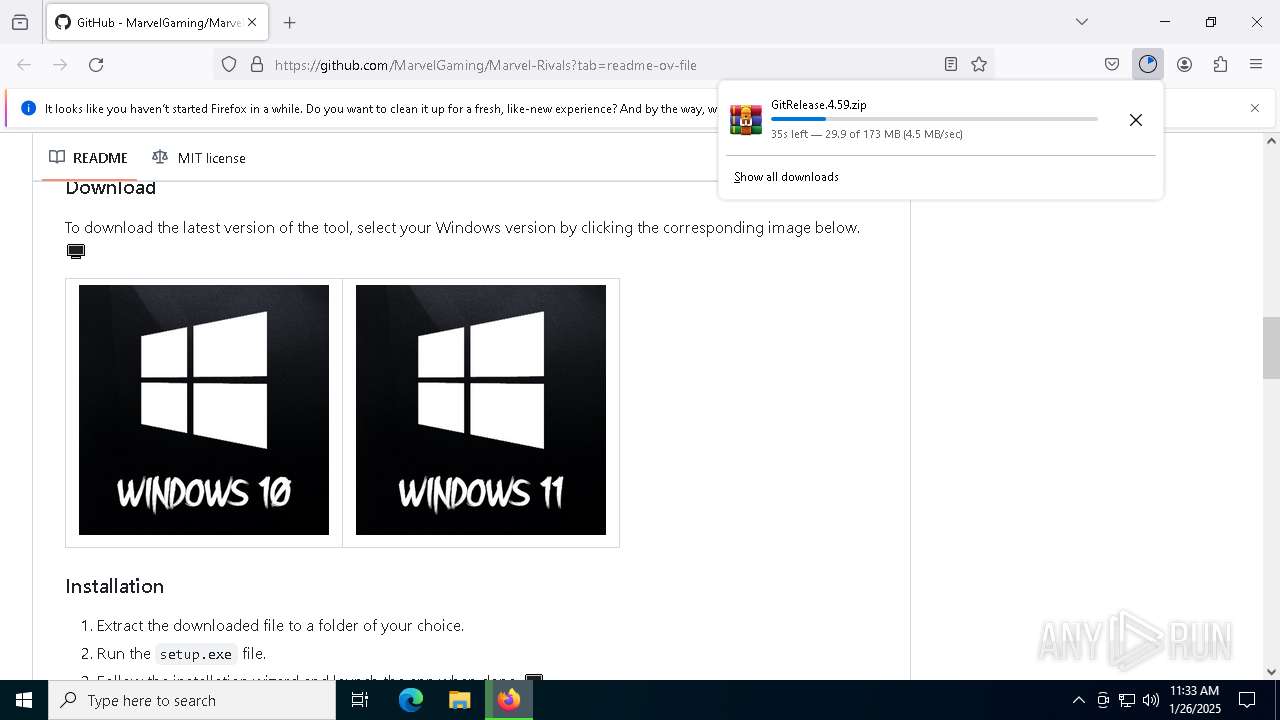1280x720 pixels.
Task: Open a new tab with plus button
Action: (290, 22)
